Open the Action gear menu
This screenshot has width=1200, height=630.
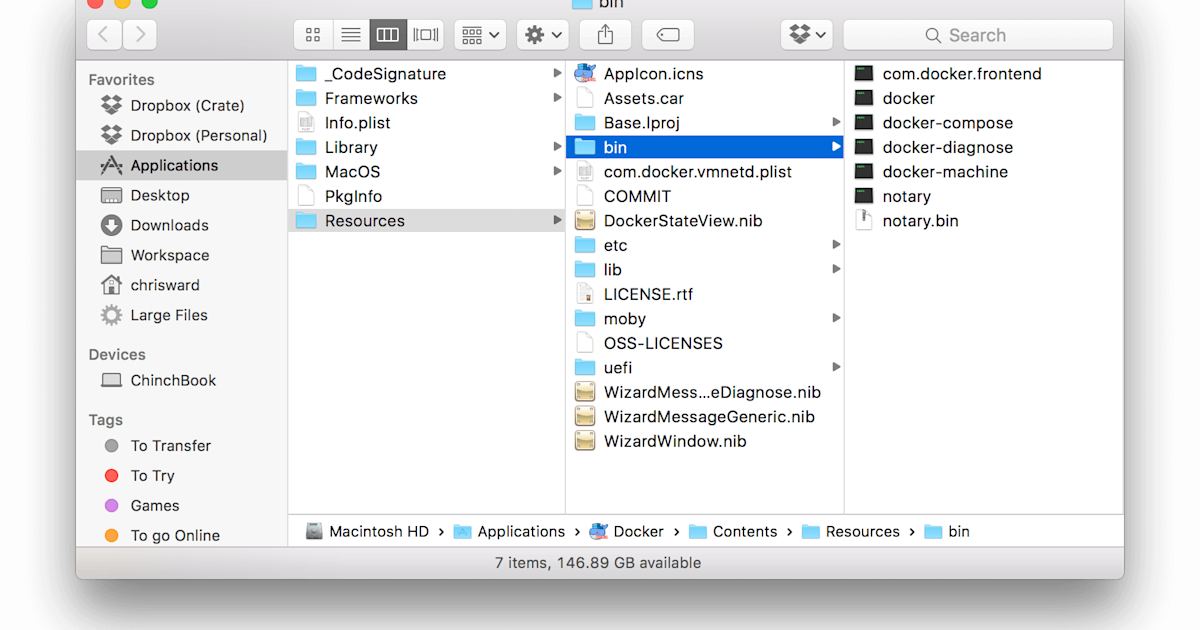[x=543, y=35]
